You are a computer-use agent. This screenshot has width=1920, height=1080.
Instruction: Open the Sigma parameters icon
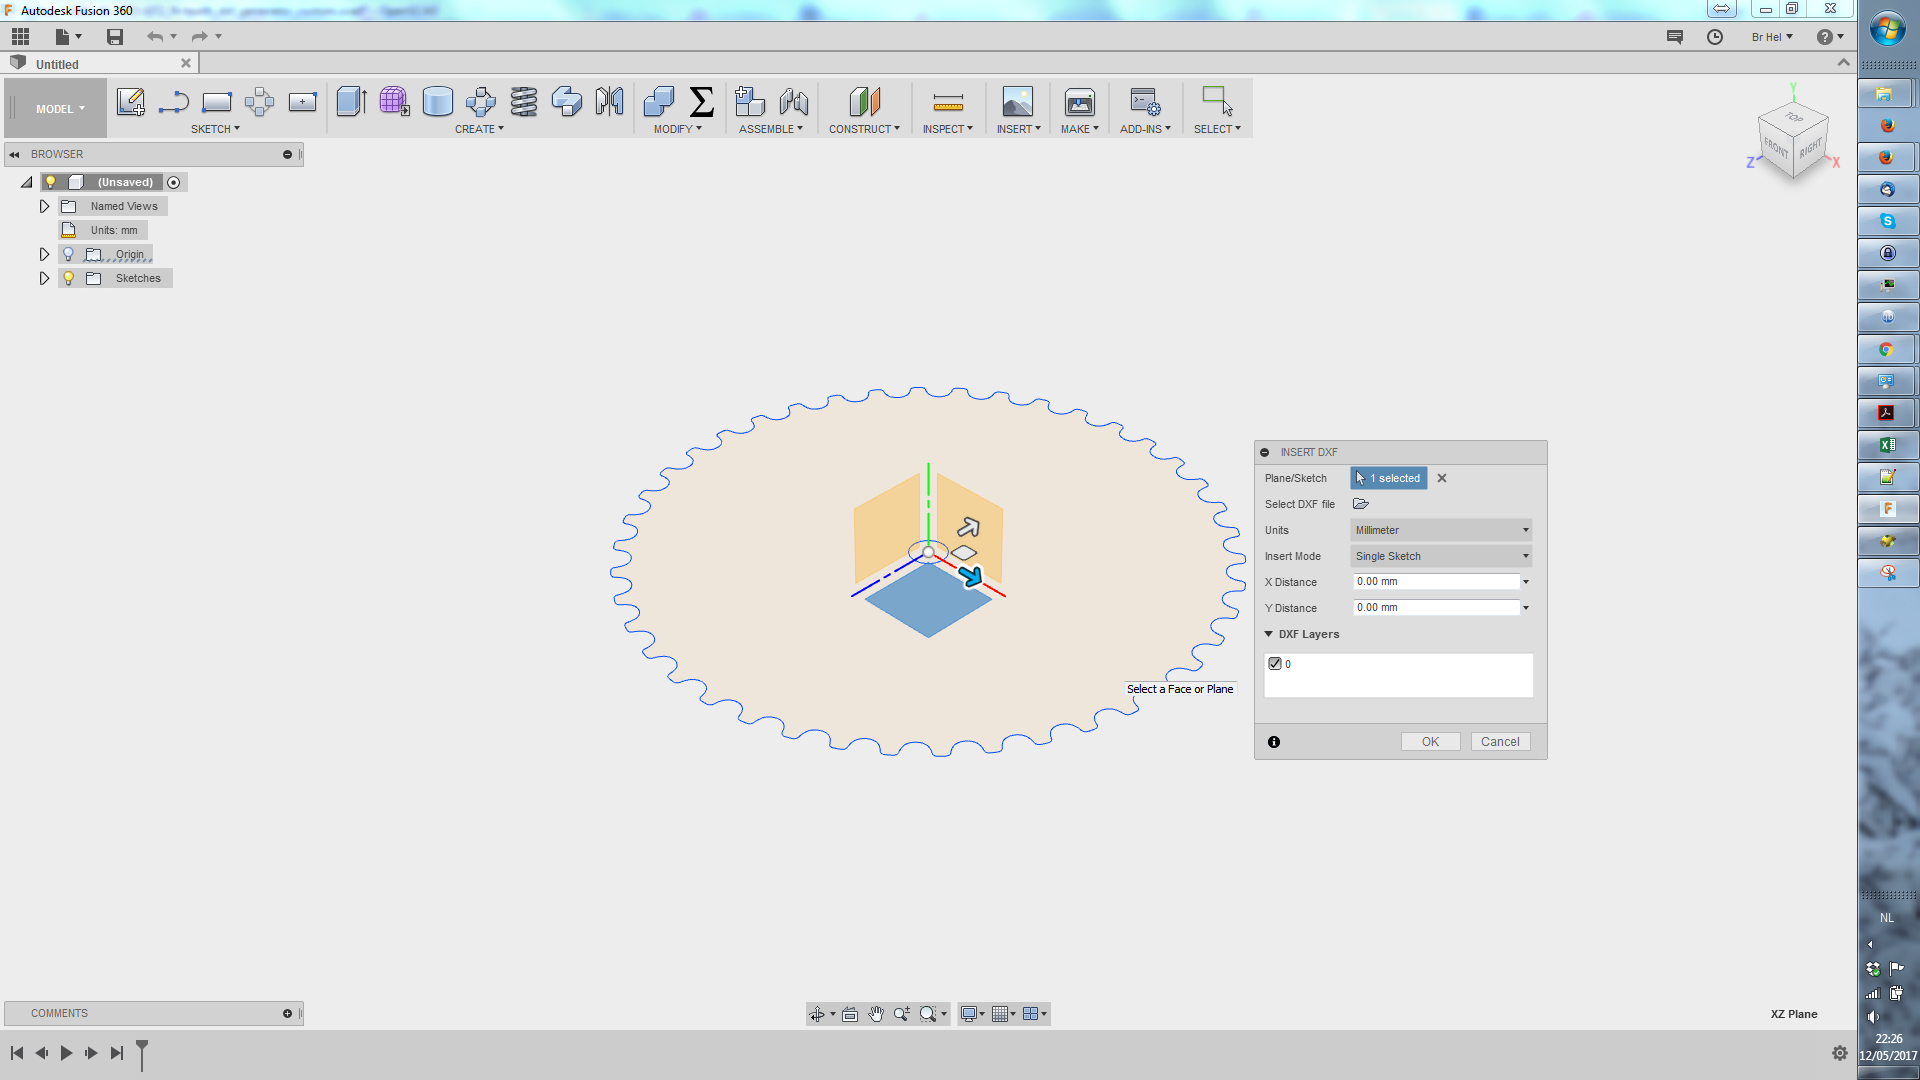tap(702, 102)
